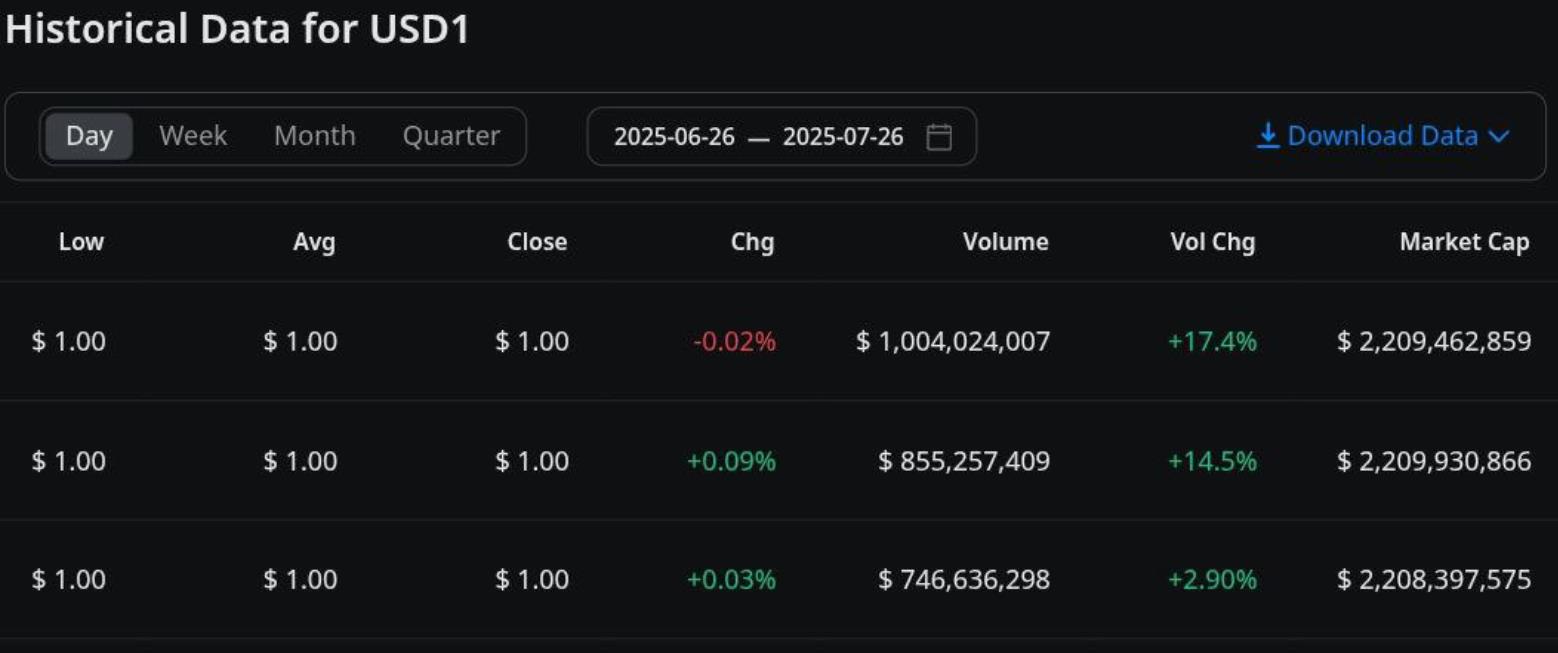Sort by the Volume column header
Viewport: 1558px width, 653px height.
pos(1006,242)
